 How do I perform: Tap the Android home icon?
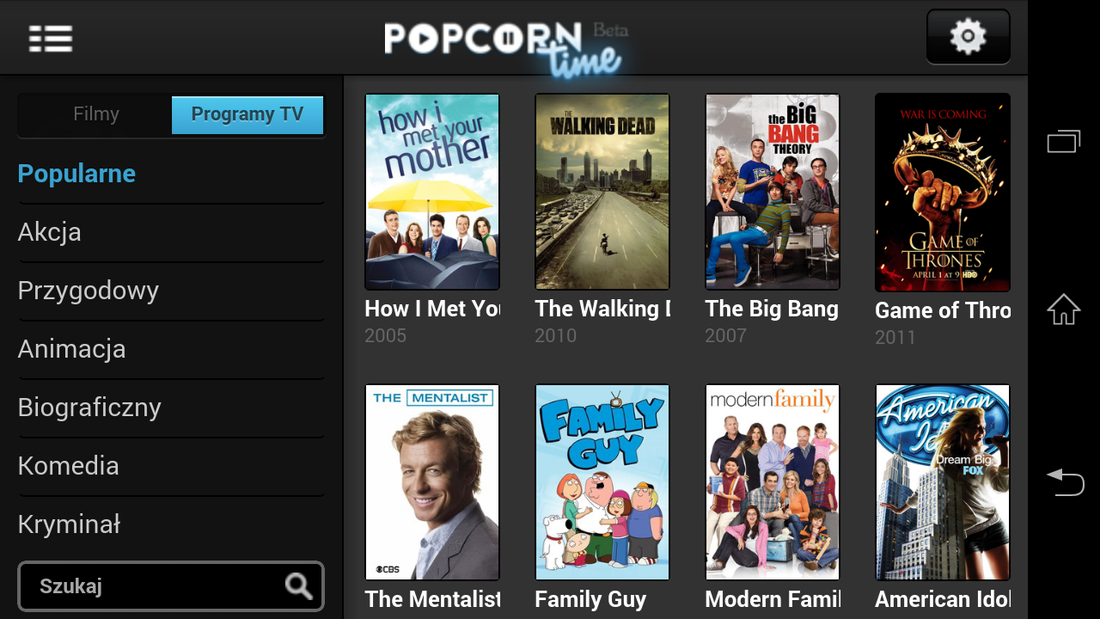point(1064,310)
